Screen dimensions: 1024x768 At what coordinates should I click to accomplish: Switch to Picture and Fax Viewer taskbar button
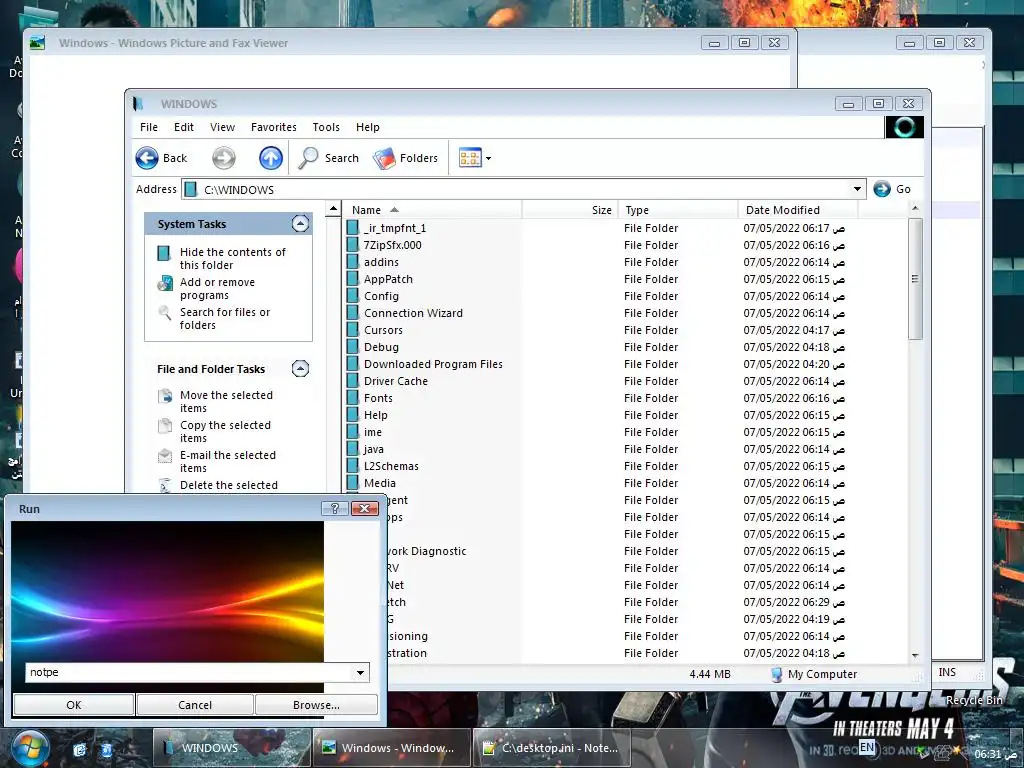click(x=392, y=748)
